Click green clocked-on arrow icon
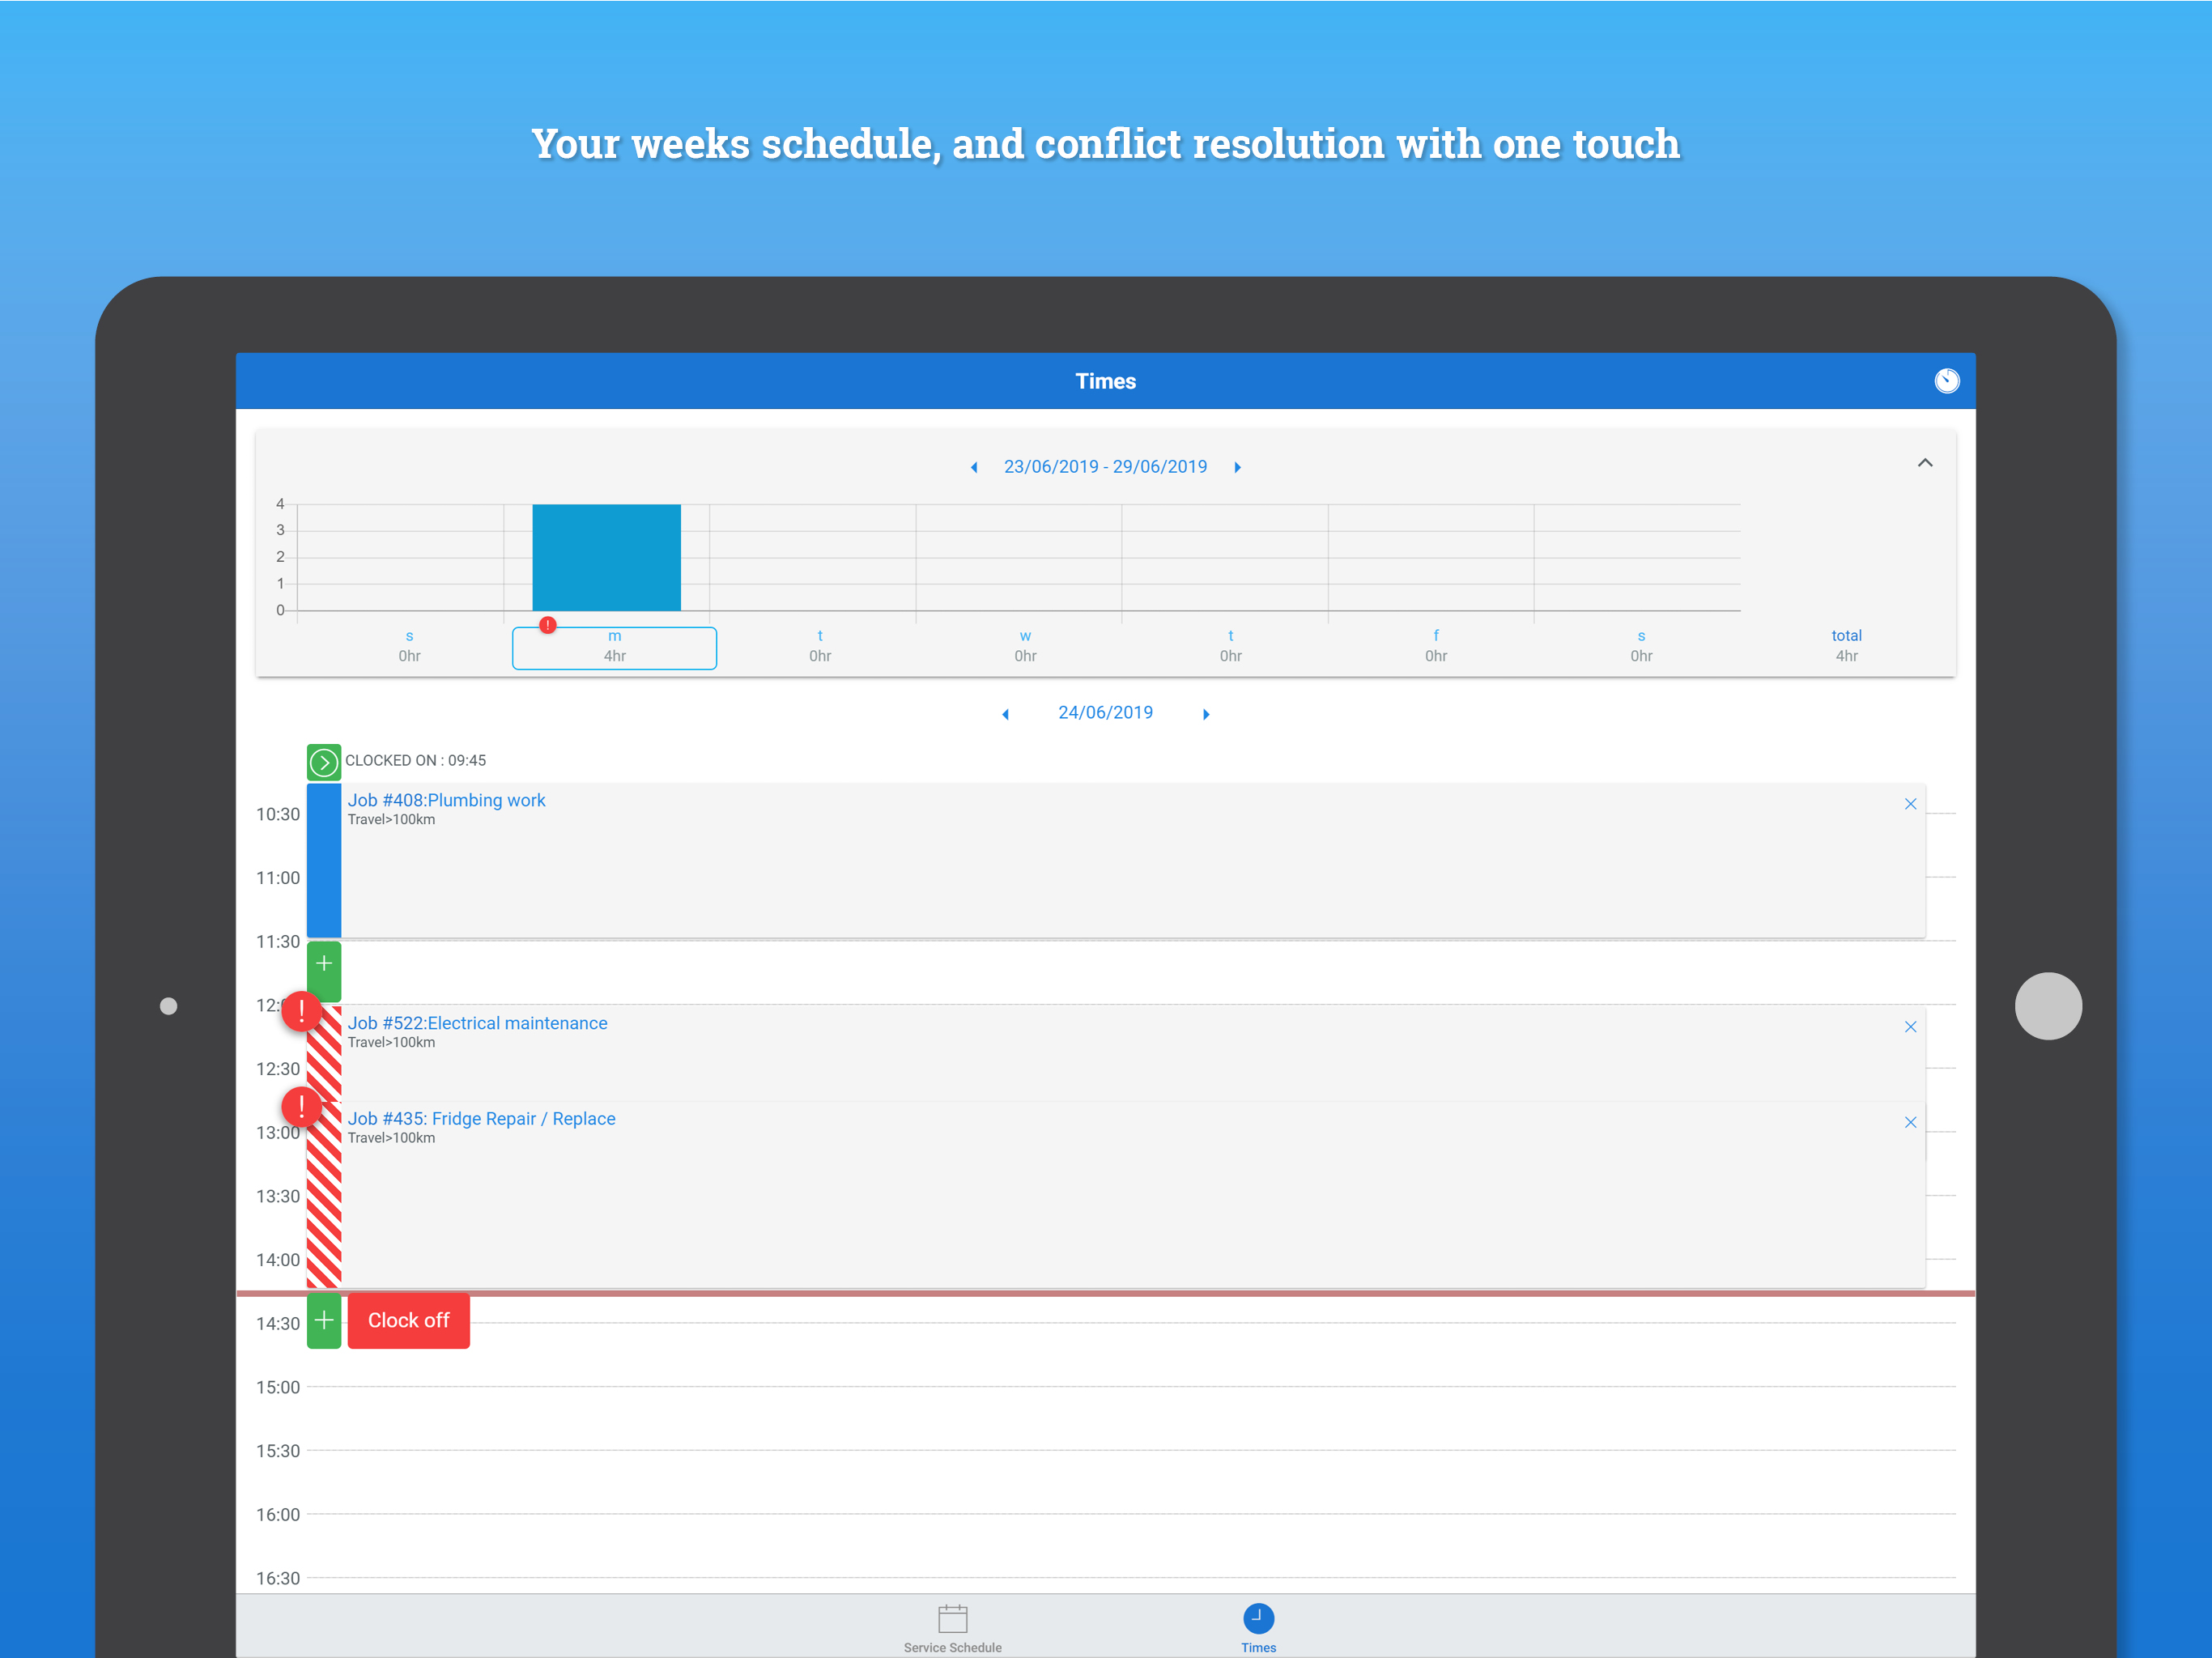Image resolution: width=2212 pixels, height=1658 pixels. pos(323,762)
